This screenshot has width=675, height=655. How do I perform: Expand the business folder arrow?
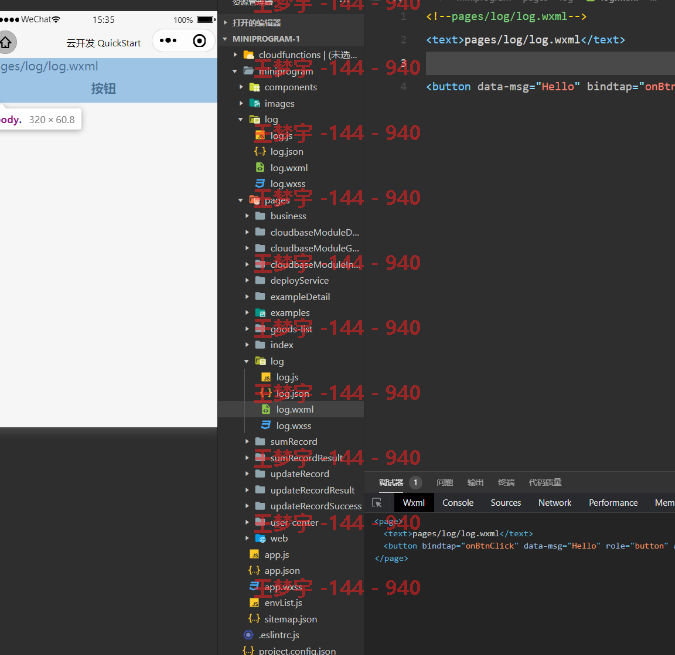(x=247, y=216)
